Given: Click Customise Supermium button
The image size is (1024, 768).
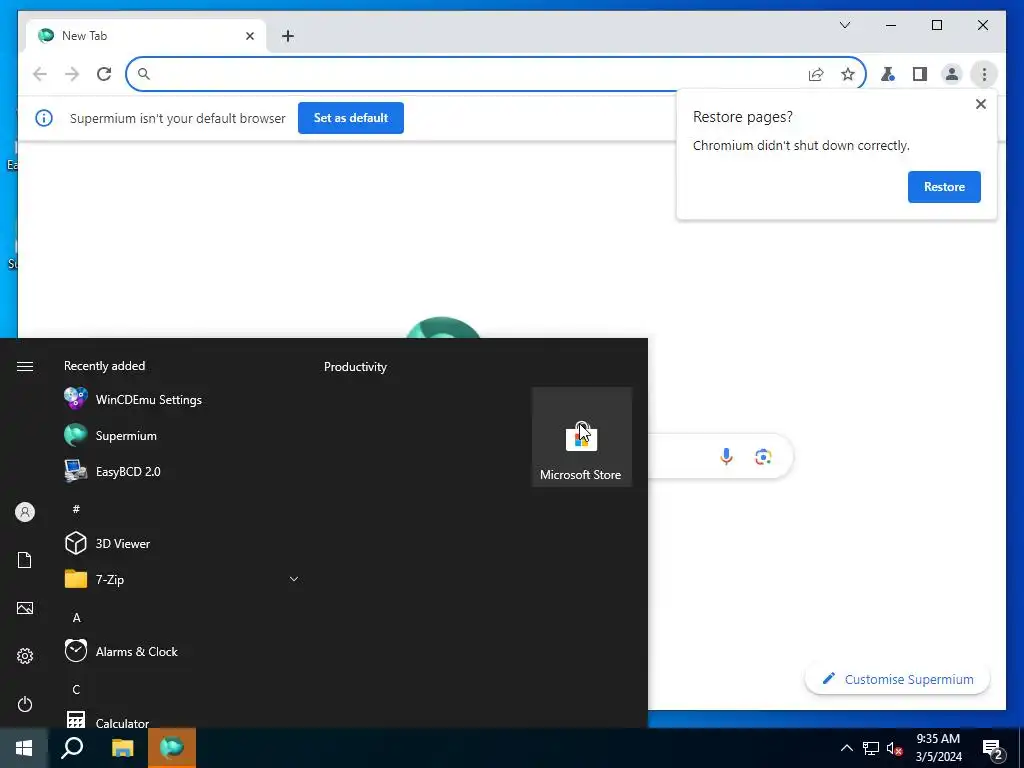Looking at the screenshot, I should pyautogui.click(x=897, y=679).
